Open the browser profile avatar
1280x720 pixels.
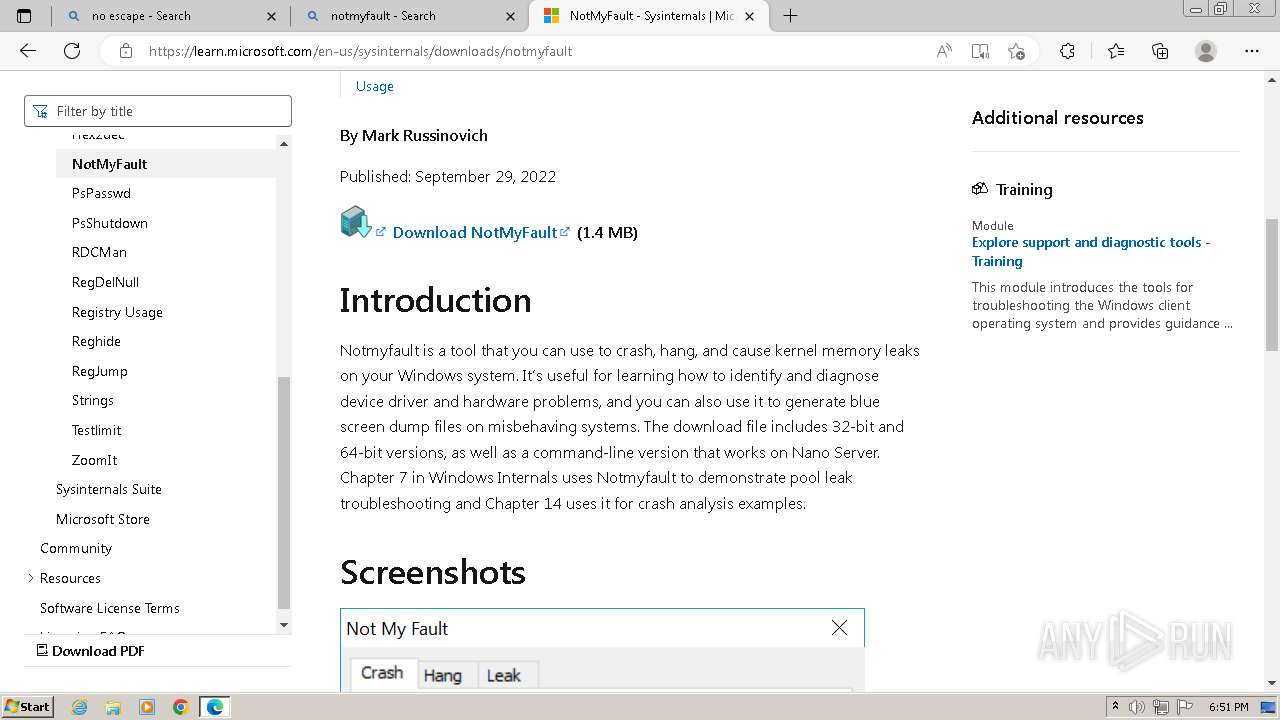click(1206, 51)
